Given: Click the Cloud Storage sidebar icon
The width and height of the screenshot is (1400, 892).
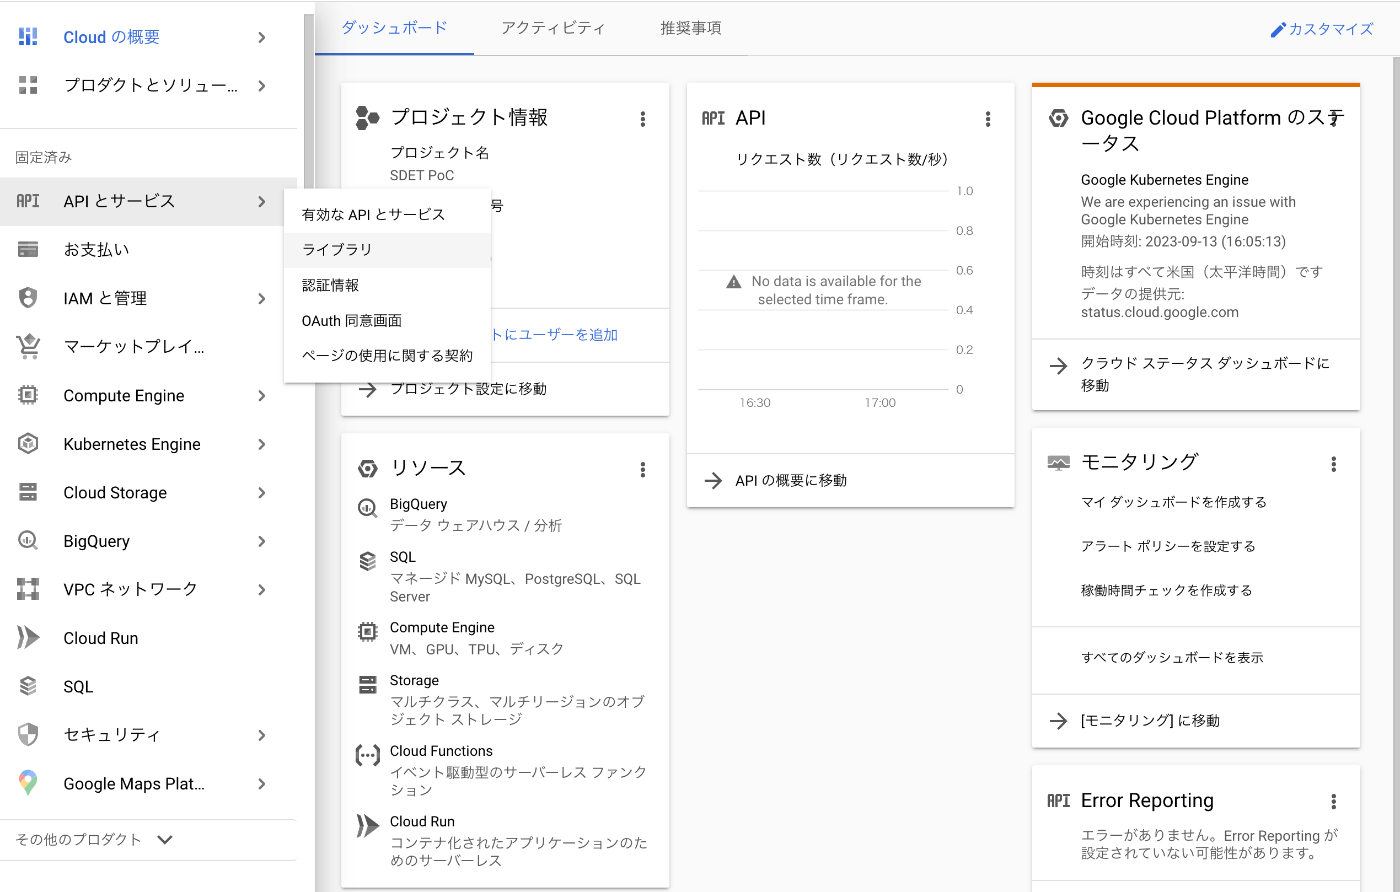Looking at the screenshot, I should (x=28, y=493).
